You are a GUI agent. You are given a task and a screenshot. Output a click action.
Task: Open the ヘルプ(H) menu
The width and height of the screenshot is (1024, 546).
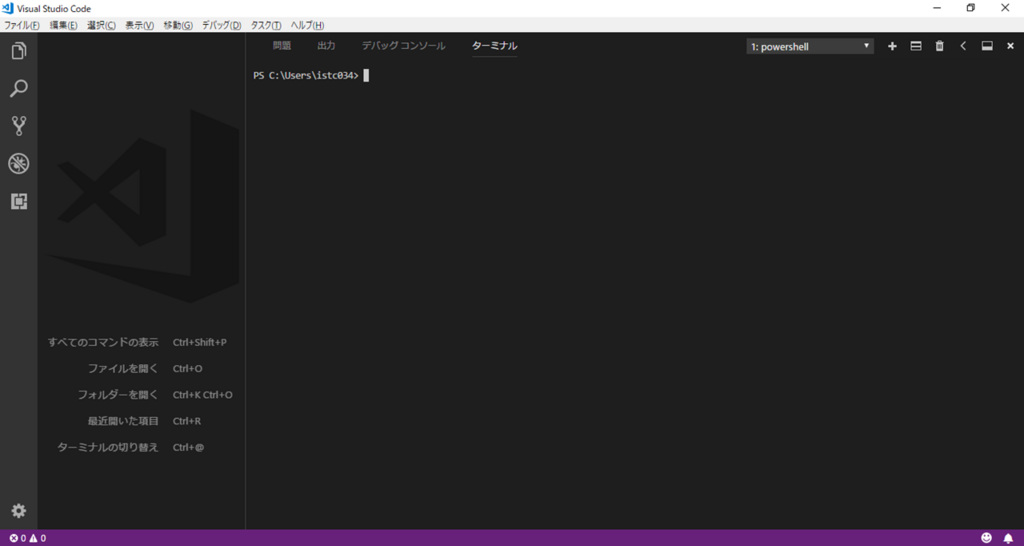pos(307,25)
